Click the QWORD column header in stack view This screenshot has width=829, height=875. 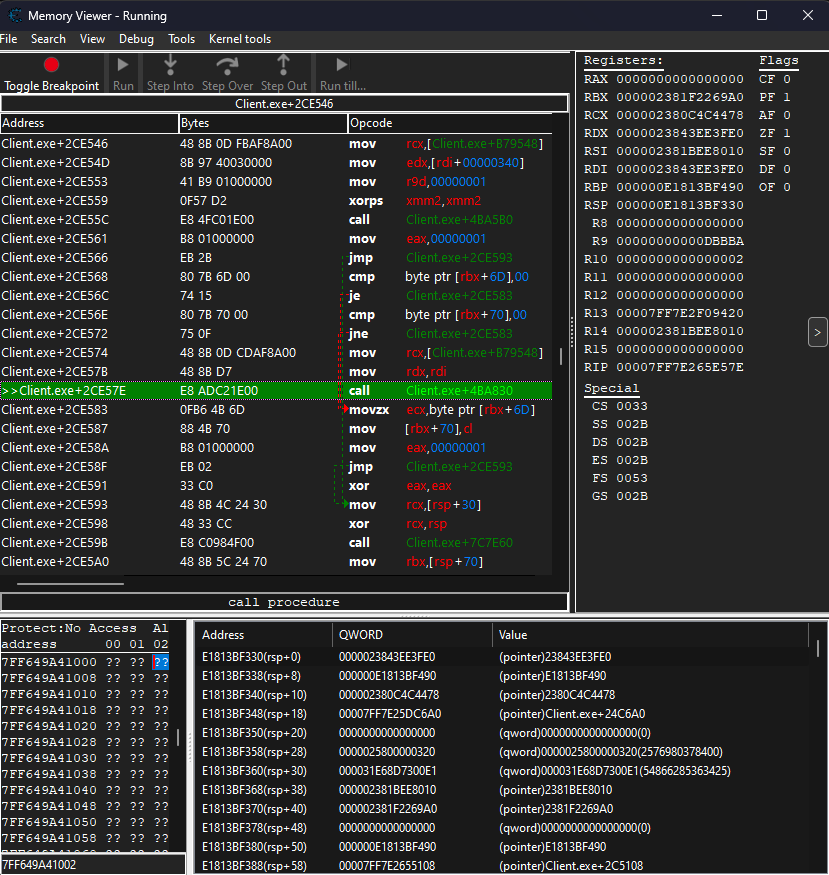point(412,635)
